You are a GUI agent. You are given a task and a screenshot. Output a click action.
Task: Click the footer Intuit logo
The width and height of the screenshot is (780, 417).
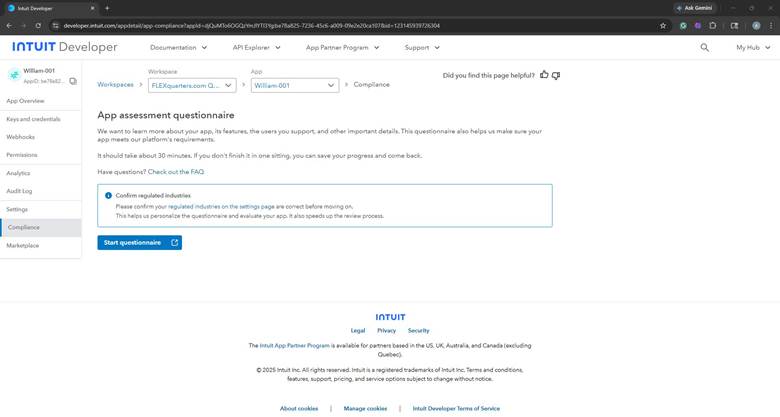click(390, 317)
